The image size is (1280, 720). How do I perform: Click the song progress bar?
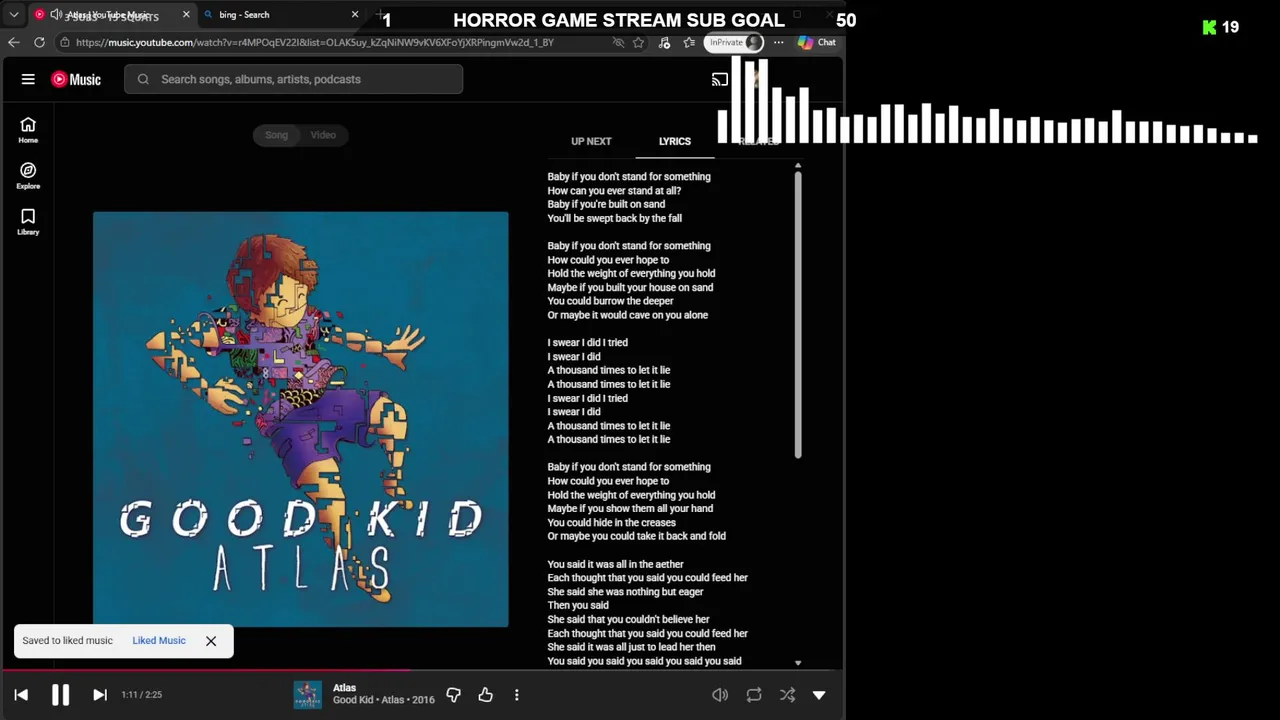[x=422, y=671]
